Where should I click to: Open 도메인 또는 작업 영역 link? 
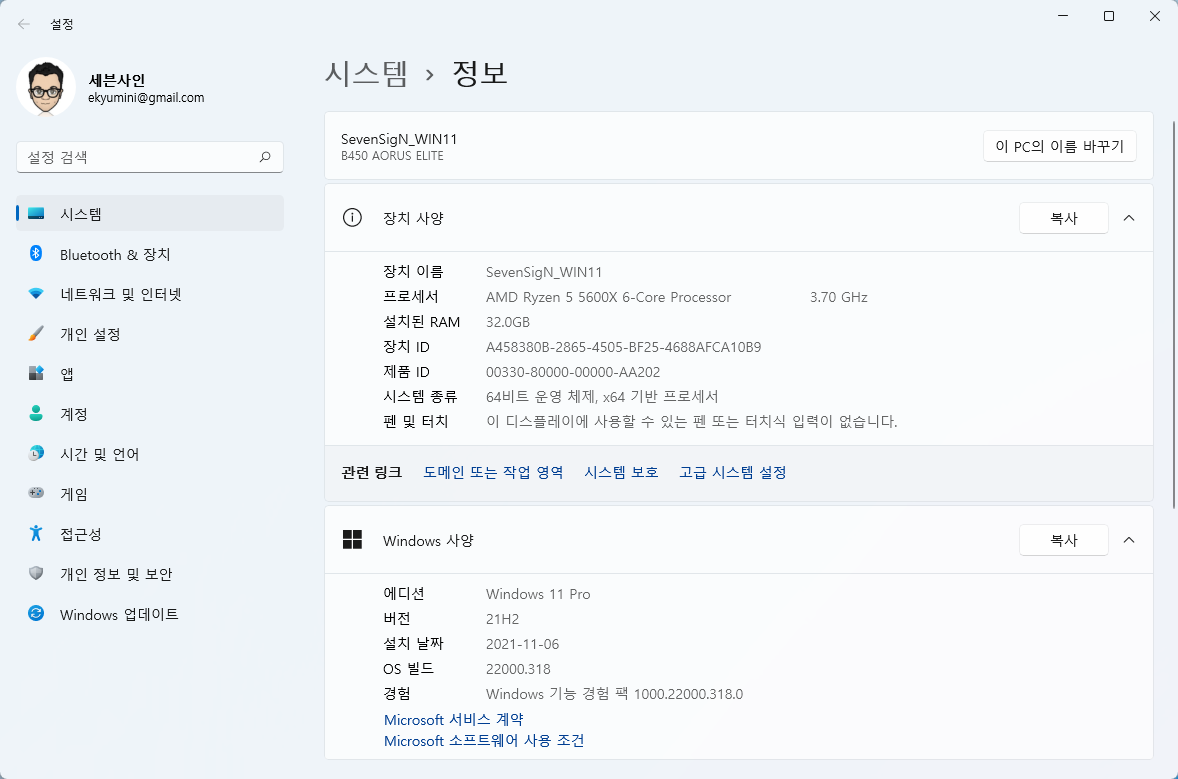coord(493,473)
